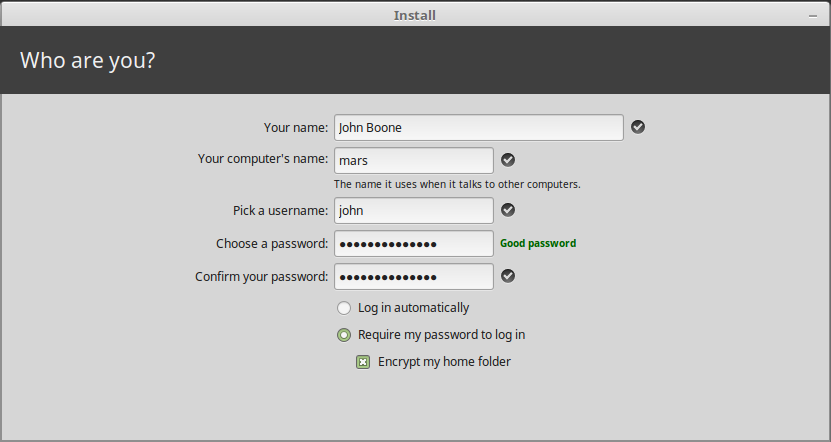Click the Confirm your password field
This screenshot has height=442, width=831.
tap(413, 276)
